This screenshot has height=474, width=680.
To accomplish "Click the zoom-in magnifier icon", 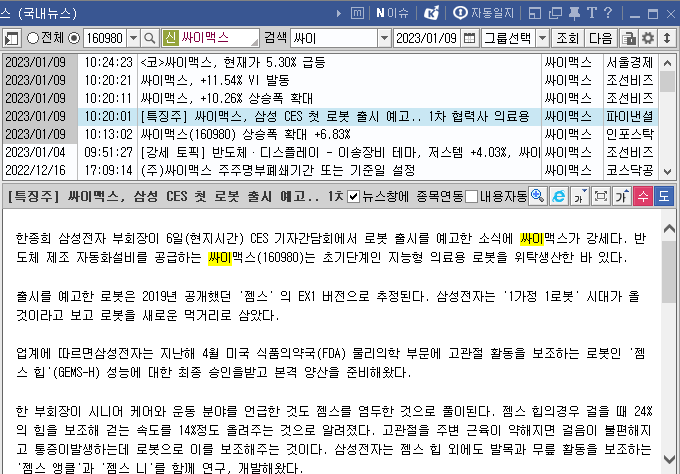I will [x=538, y=196].
